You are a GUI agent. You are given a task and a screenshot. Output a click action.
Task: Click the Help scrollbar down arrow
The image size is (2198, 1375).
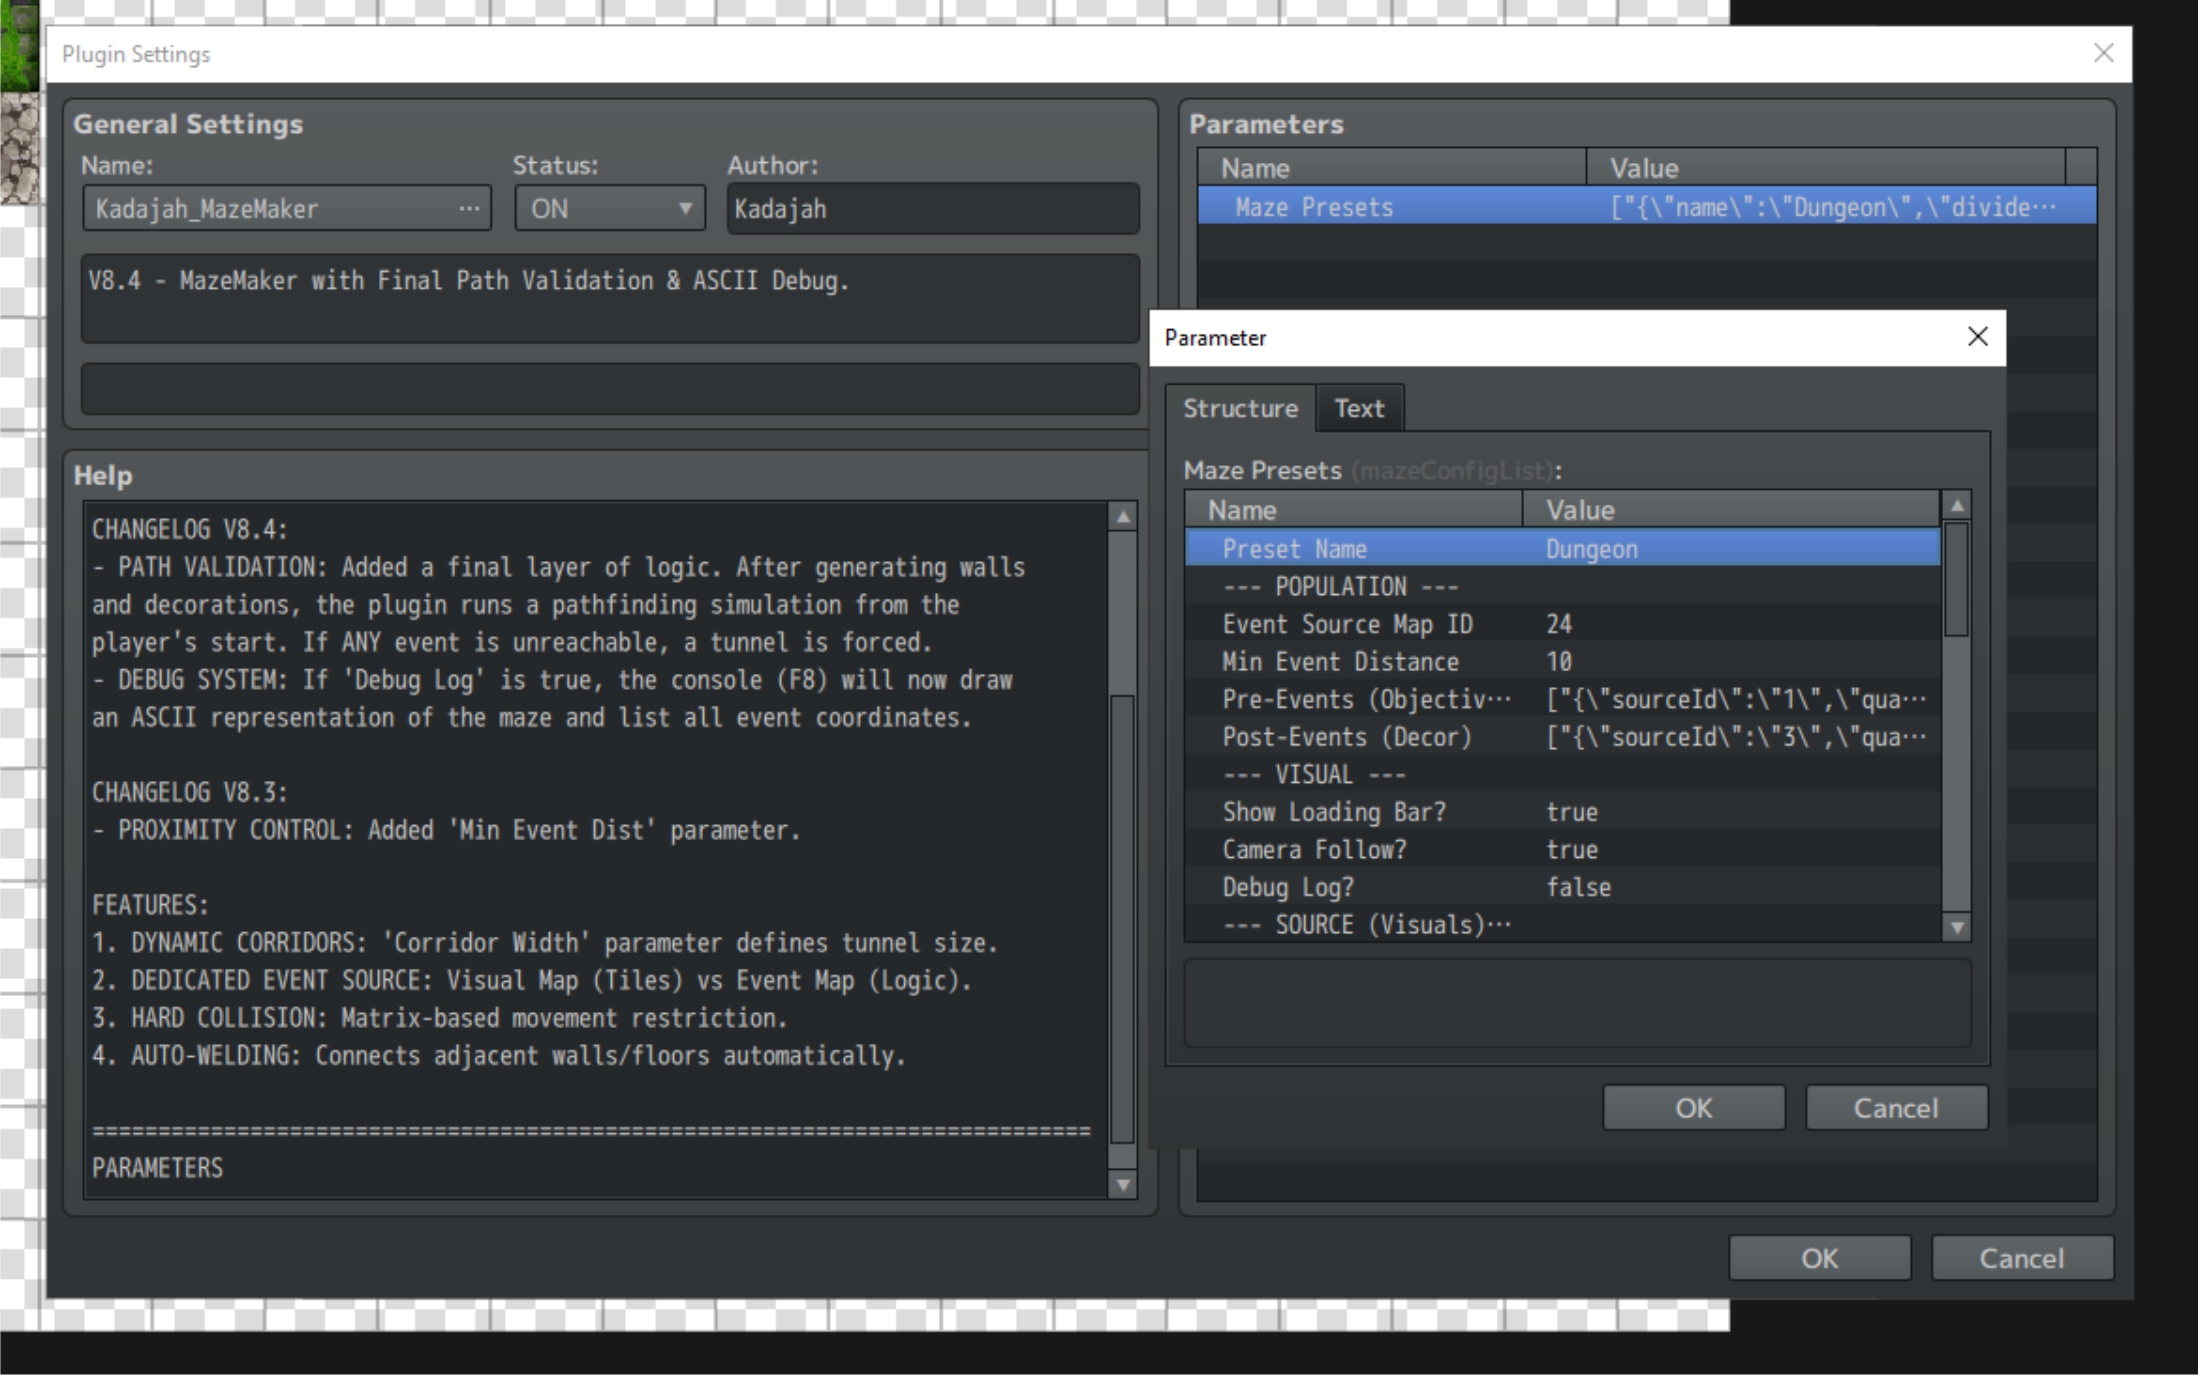tap(1123, 1185)
